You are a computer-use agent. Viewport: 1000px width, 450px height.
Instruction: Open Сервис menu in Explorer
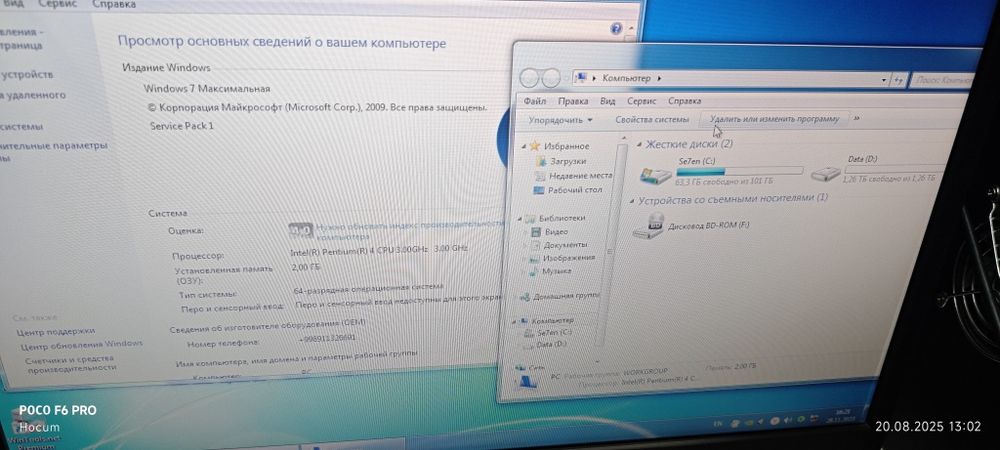pyautogui.click(x=642, y=101)
